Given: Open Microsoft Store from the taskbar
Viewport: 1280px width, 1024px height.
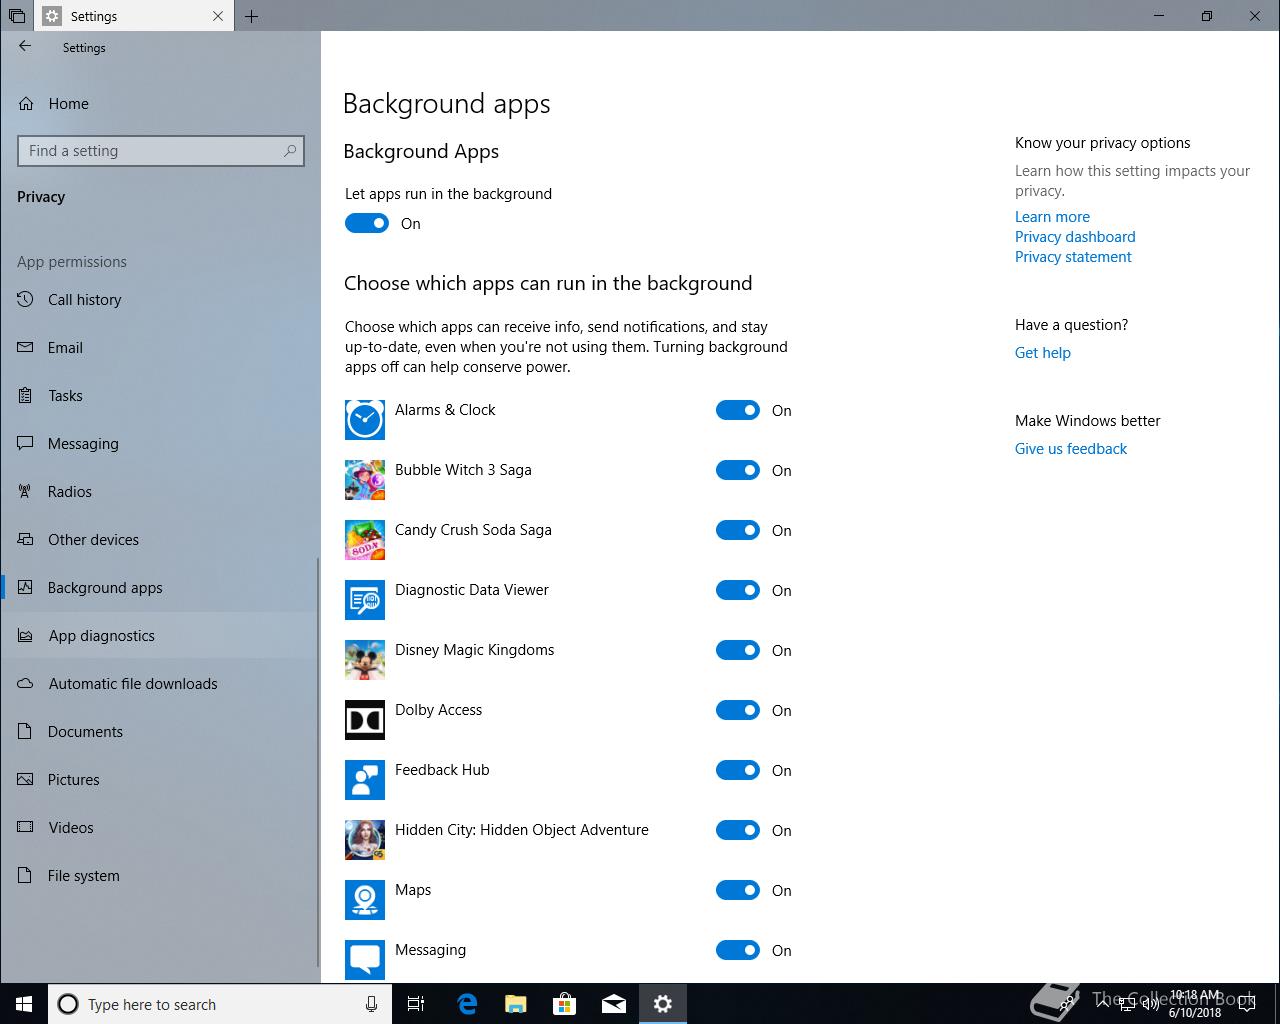Looking at the screenshot, I should click(565, 1004).
